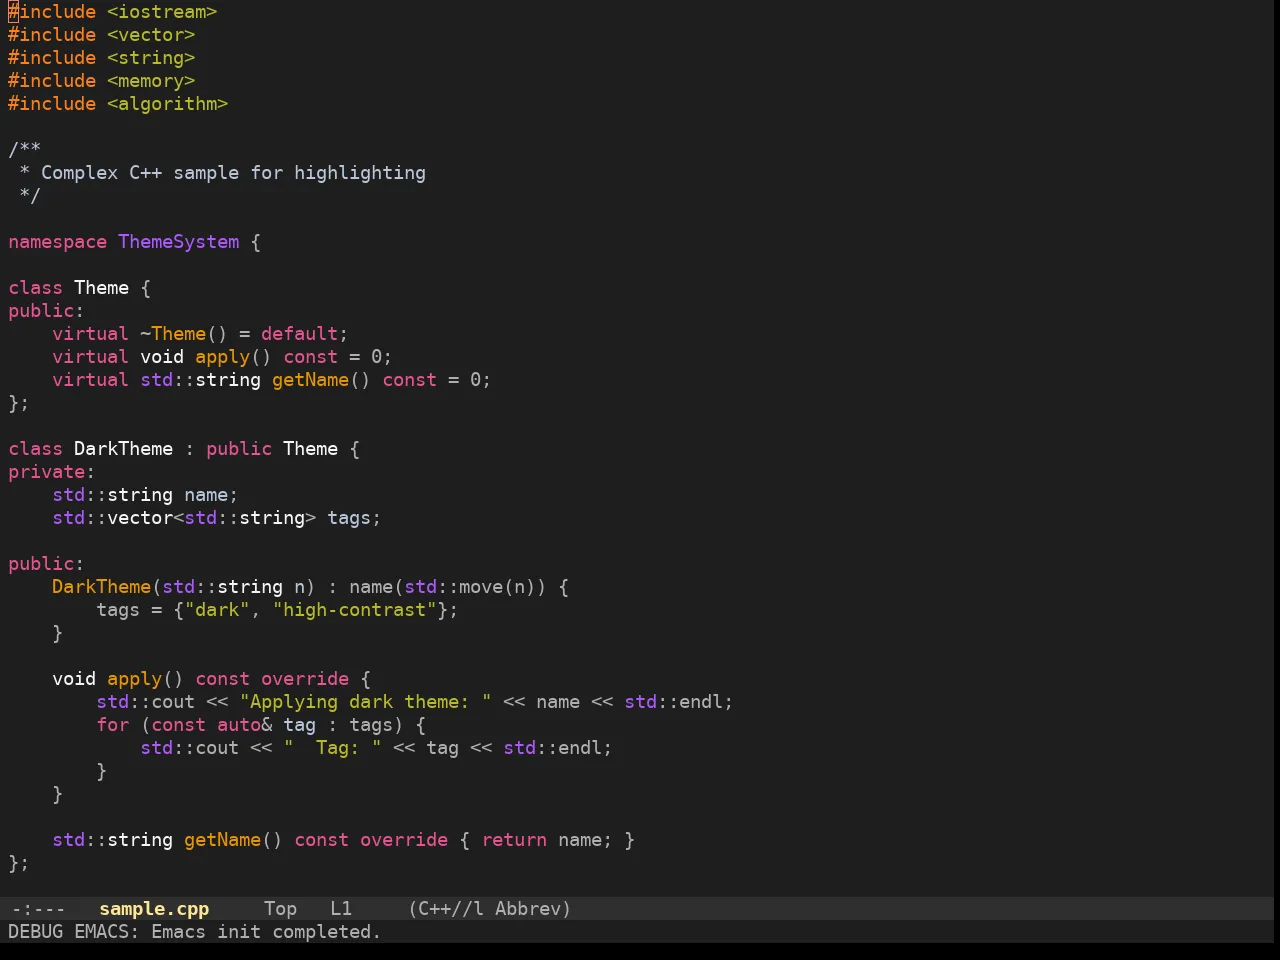Click the sample.cpp buffer name in mode line

coord(154,909)
